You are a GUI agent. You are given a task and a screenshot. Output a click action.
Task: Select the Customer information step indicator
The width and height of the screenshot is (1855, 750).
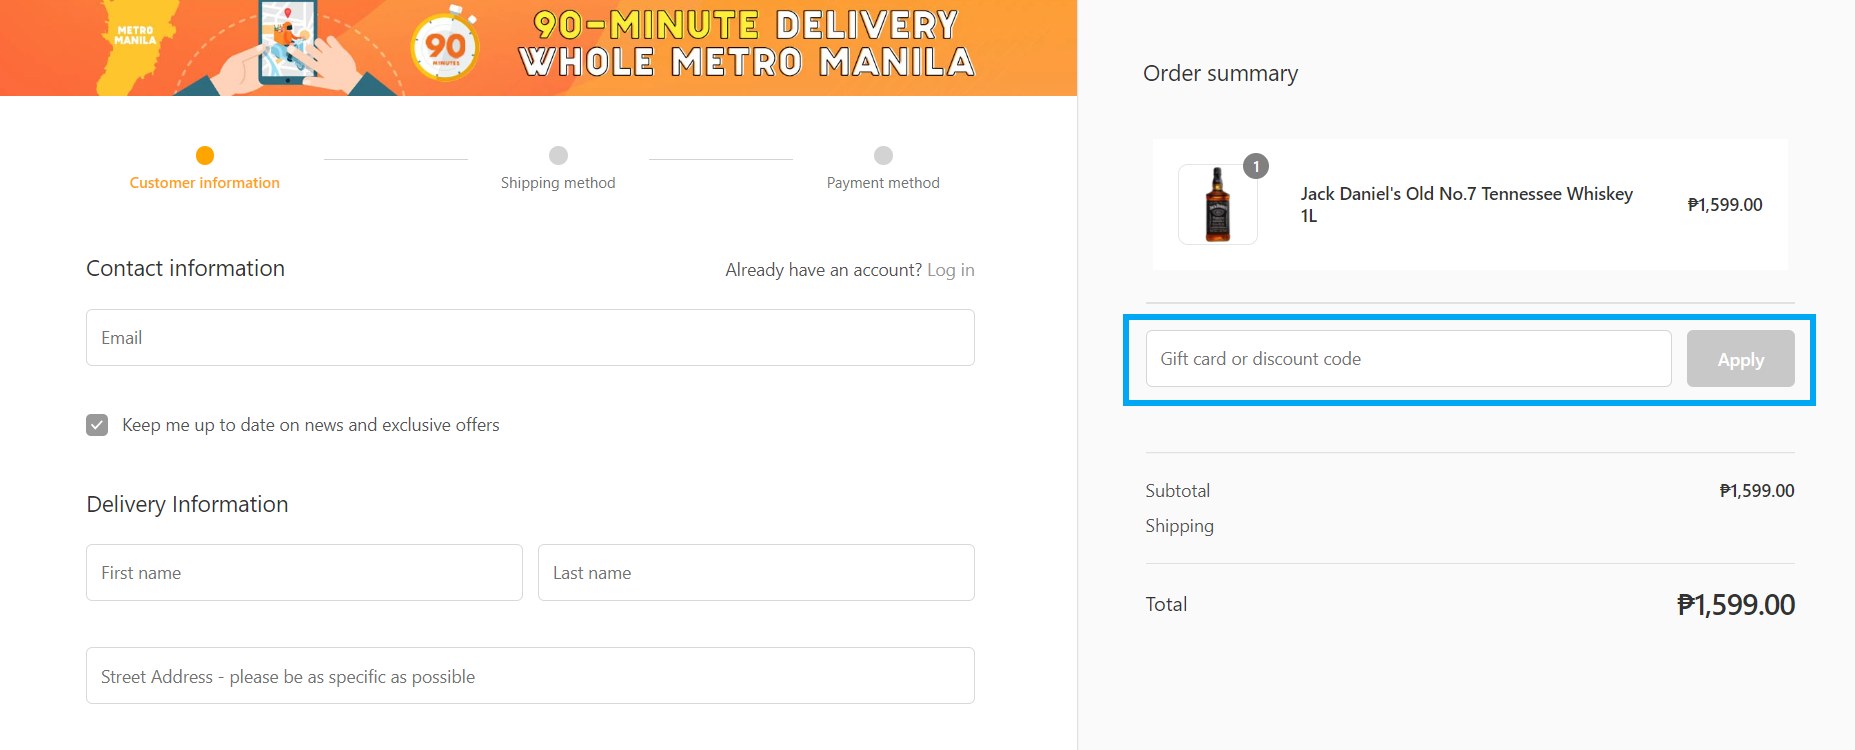tap(204, 156)
